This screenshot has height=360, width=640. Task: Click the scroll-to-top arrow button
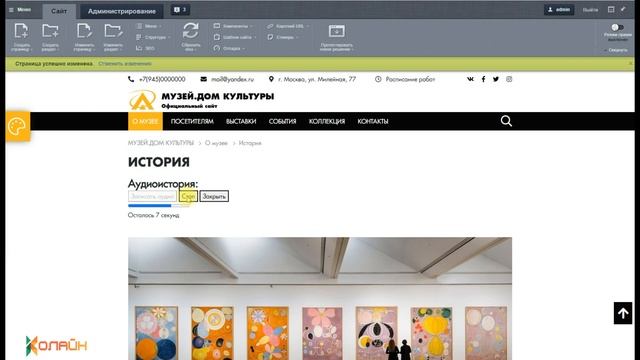tap(623, 313)
